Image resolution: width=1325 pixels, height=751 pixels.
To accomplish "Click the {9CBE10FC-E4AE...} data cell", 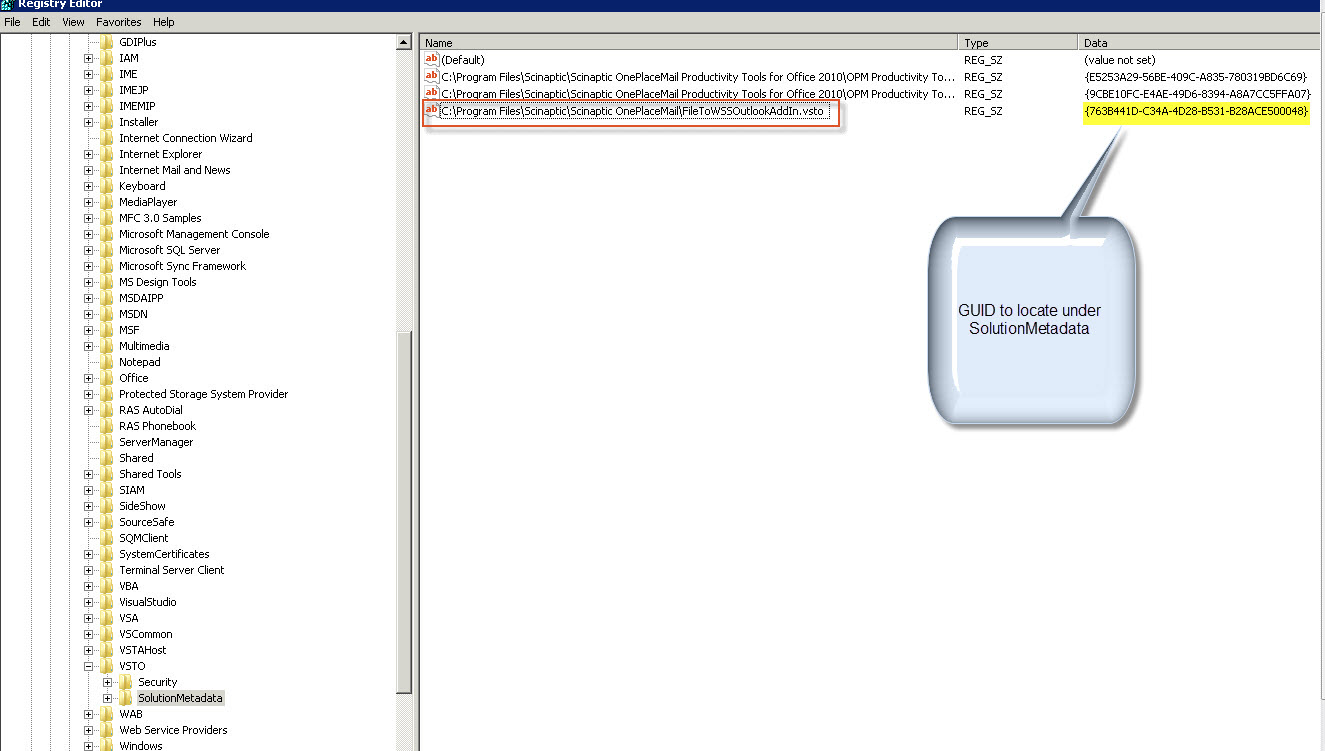I will (1197, 94).
